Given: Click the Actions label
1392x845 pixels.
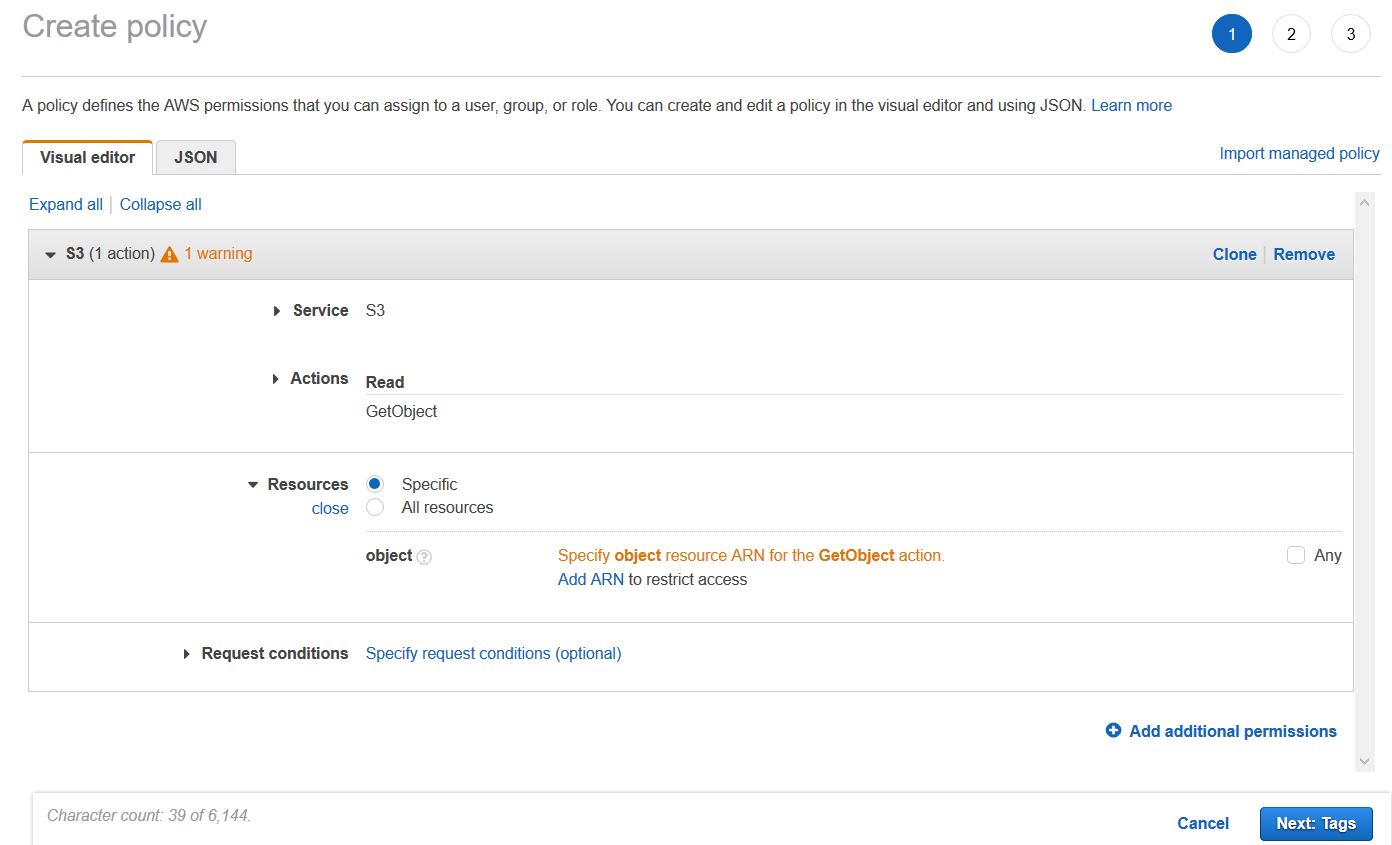Looking at the screenshot, I should (x=319, y=378).
